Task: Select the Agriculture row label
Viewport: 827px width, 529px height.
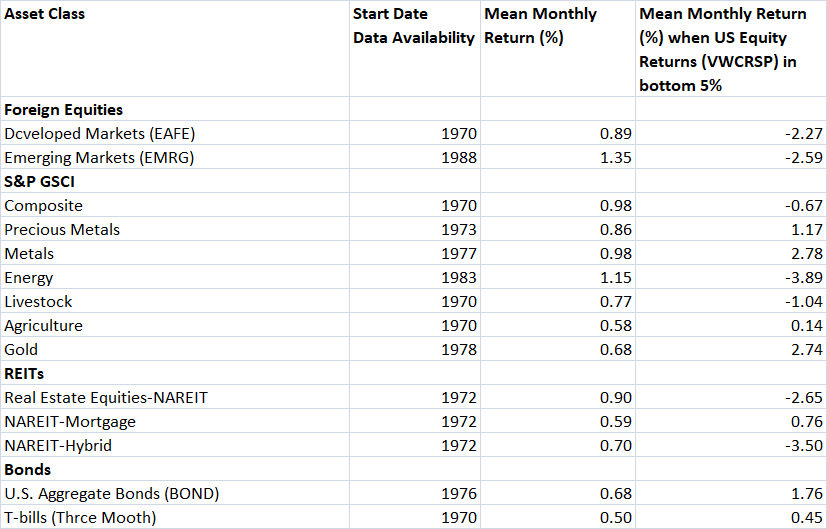Action: (x=44, y=325)
